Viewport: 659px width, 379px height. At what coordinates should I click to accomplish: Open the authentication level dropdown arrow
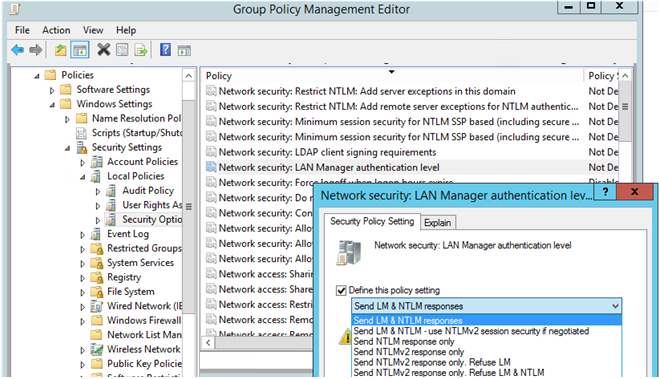tap(615, 306)
